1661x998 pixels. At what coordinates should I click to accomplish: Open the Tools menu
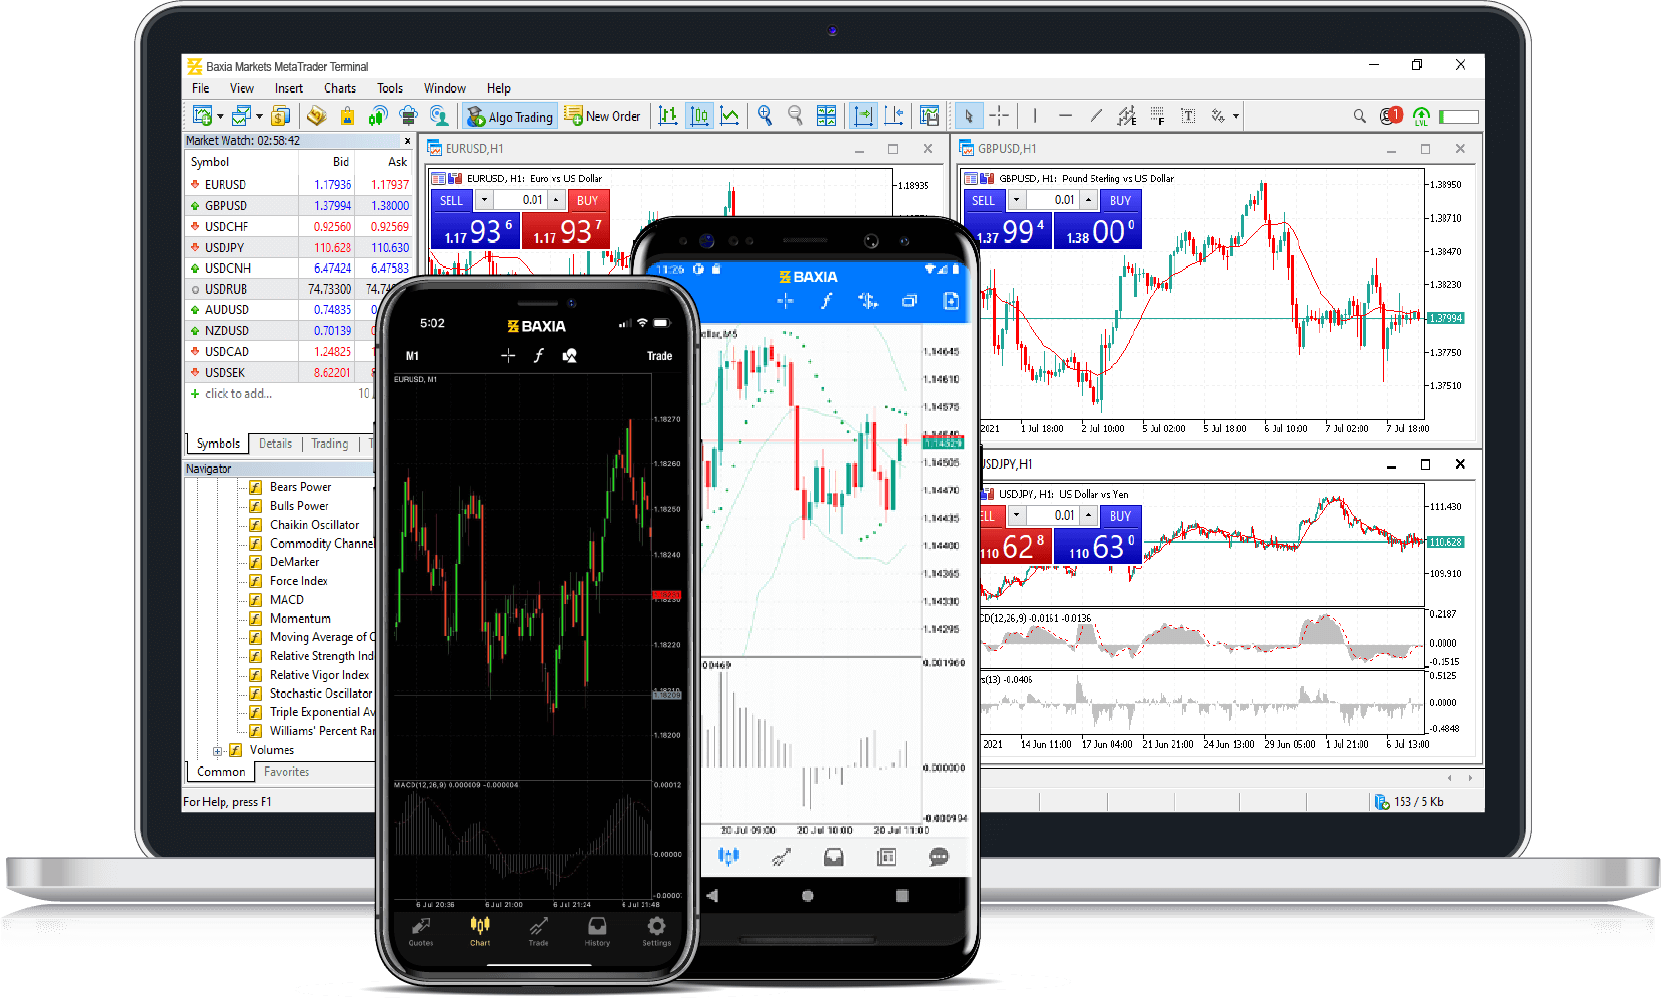point(390,88)
